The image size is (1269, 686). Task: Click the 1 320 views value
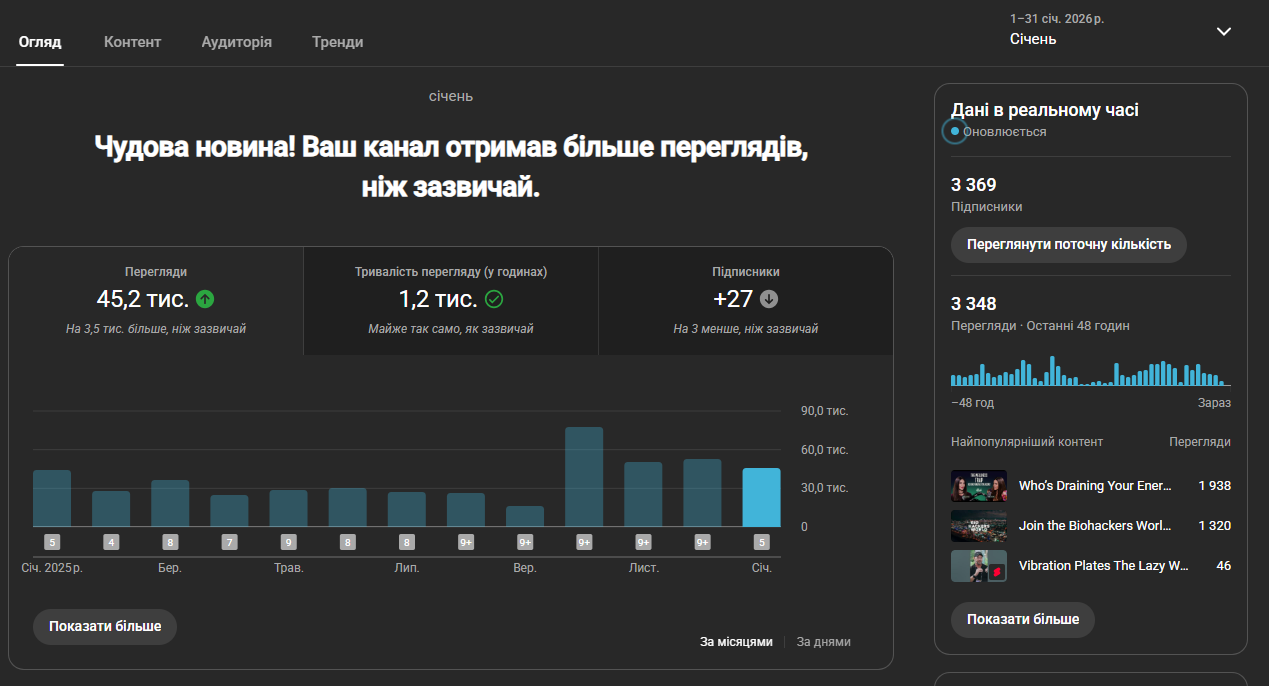[x=1214, y=526]
